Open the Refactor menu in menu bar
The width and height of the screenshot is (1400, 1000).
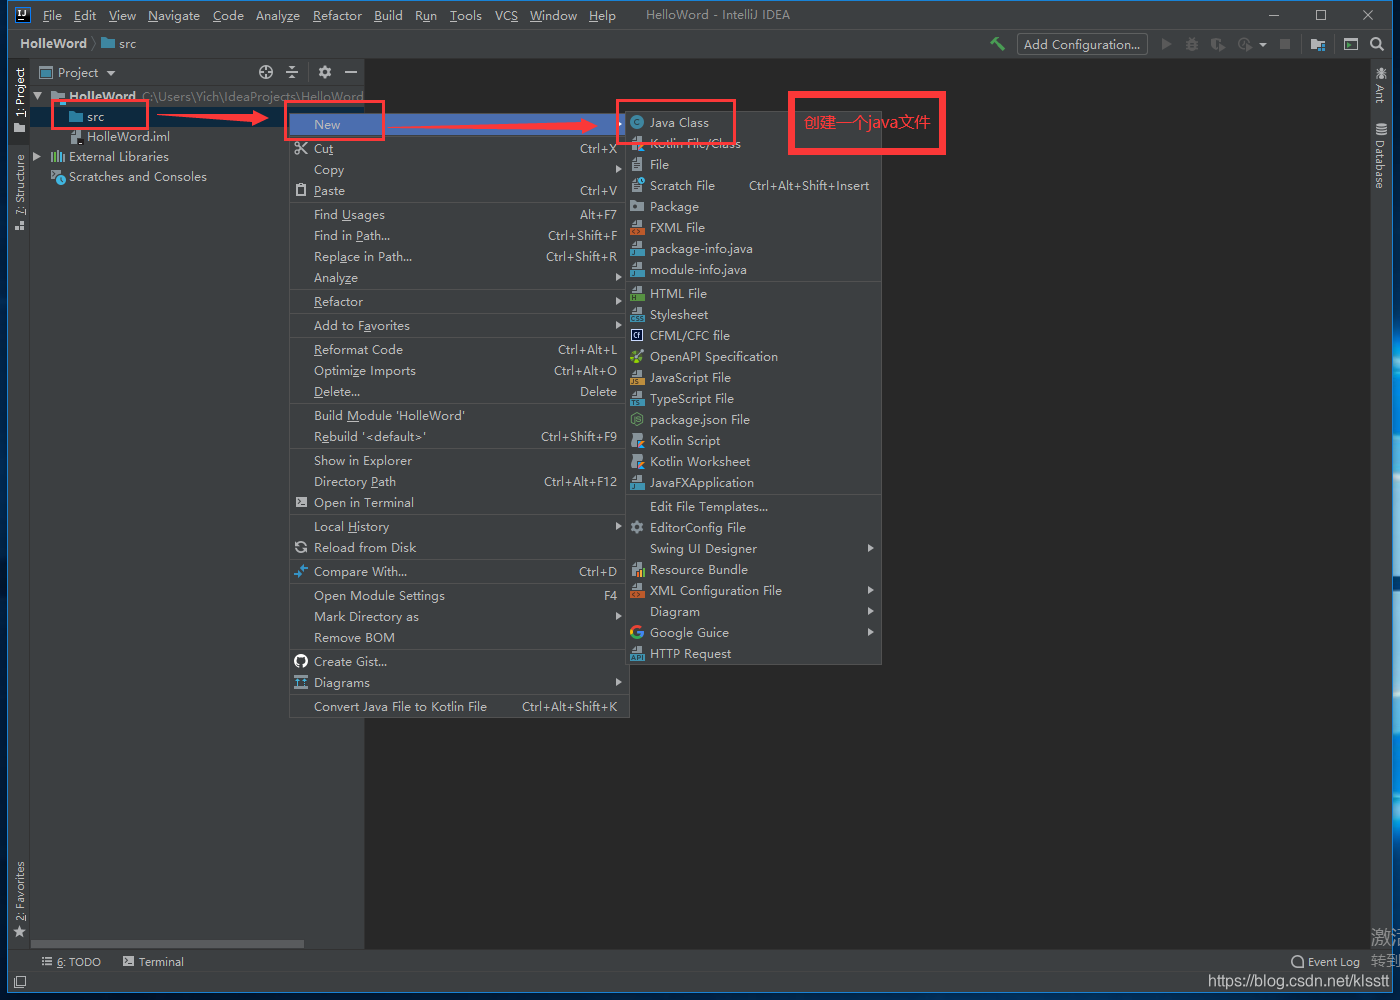(x=337, y=15)
